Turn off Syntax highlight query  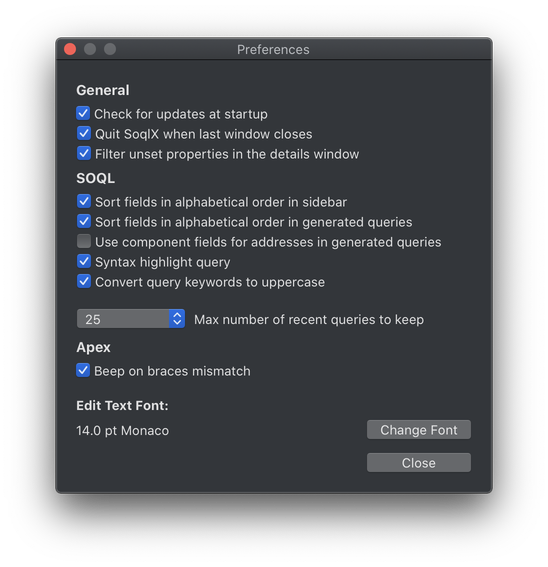tap(84, 261)
